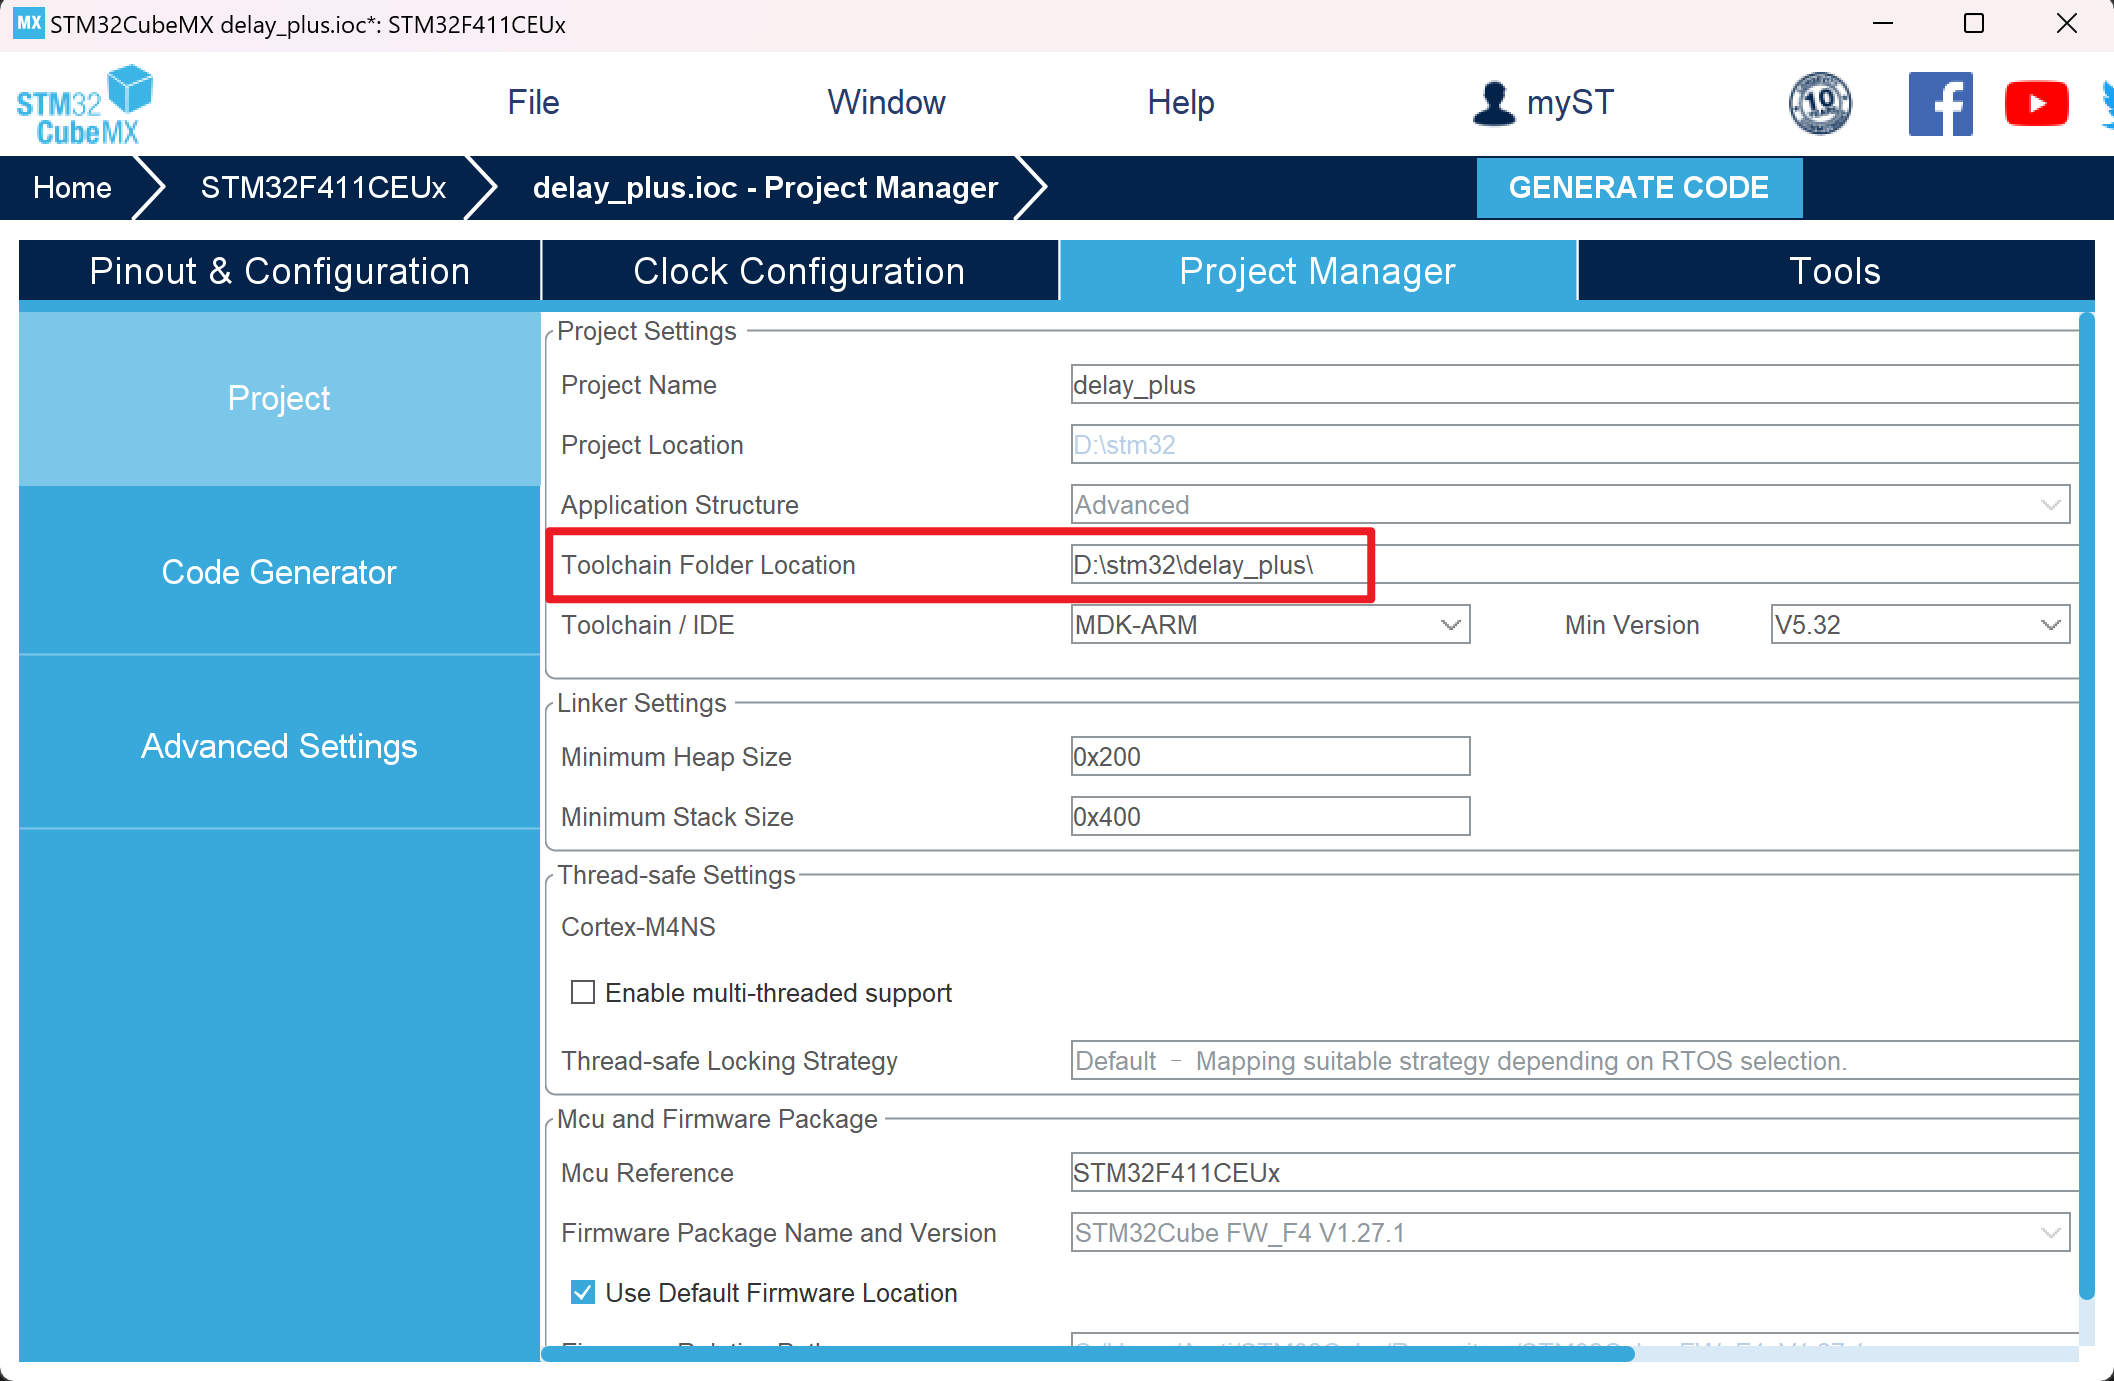This screenshot has width=2114, height=1381.
Task: Click the 10-year anniversary badge icon
Action: [1819, 103]
